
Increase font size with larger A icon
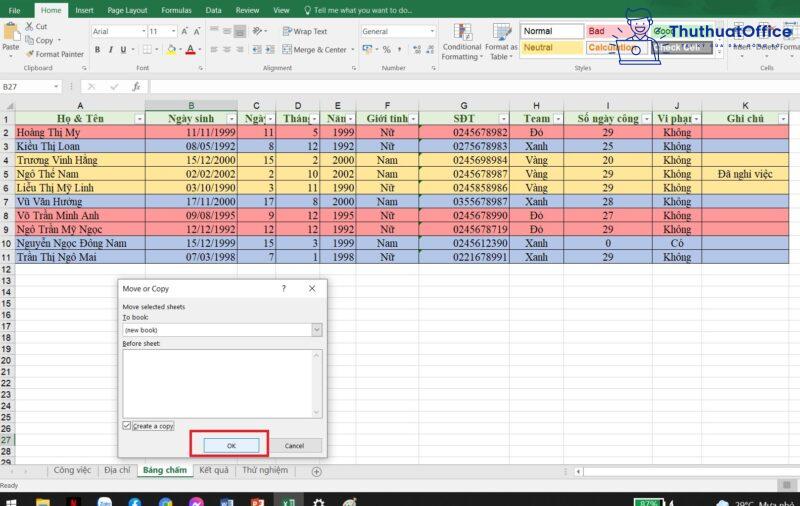pos(184,31)
